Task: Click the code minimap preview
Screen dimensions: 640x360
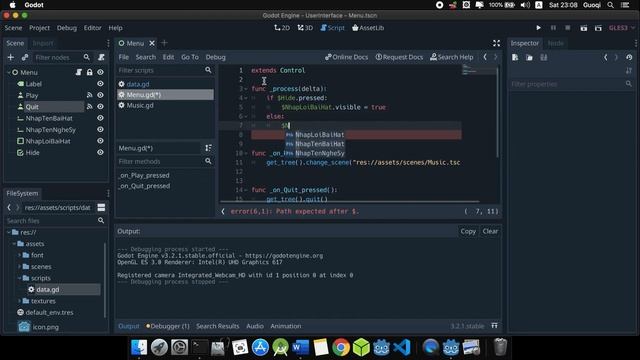Action: (480, 70)
